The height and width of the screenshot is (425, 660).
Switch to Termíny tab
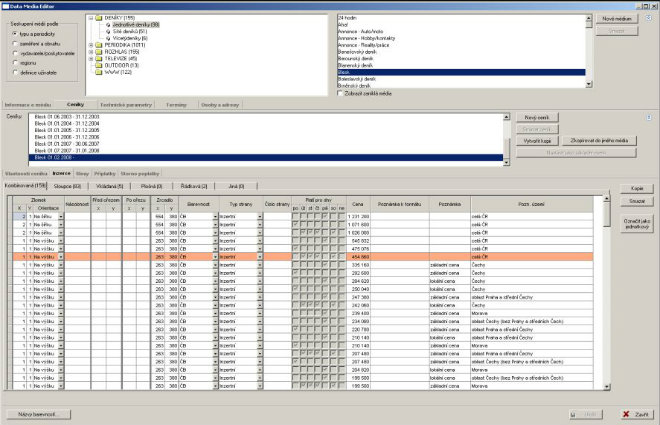click(176, 105)
